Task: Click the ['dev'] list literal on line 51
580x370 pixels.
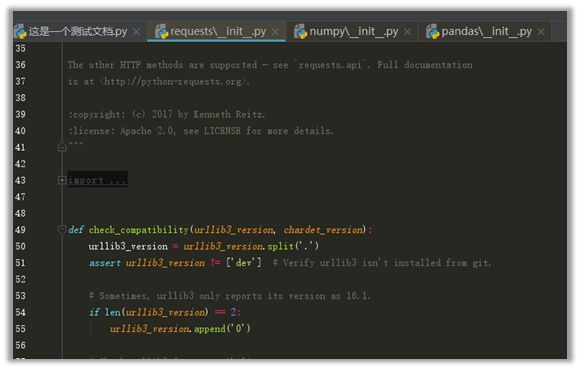Action: click(244, 263)
